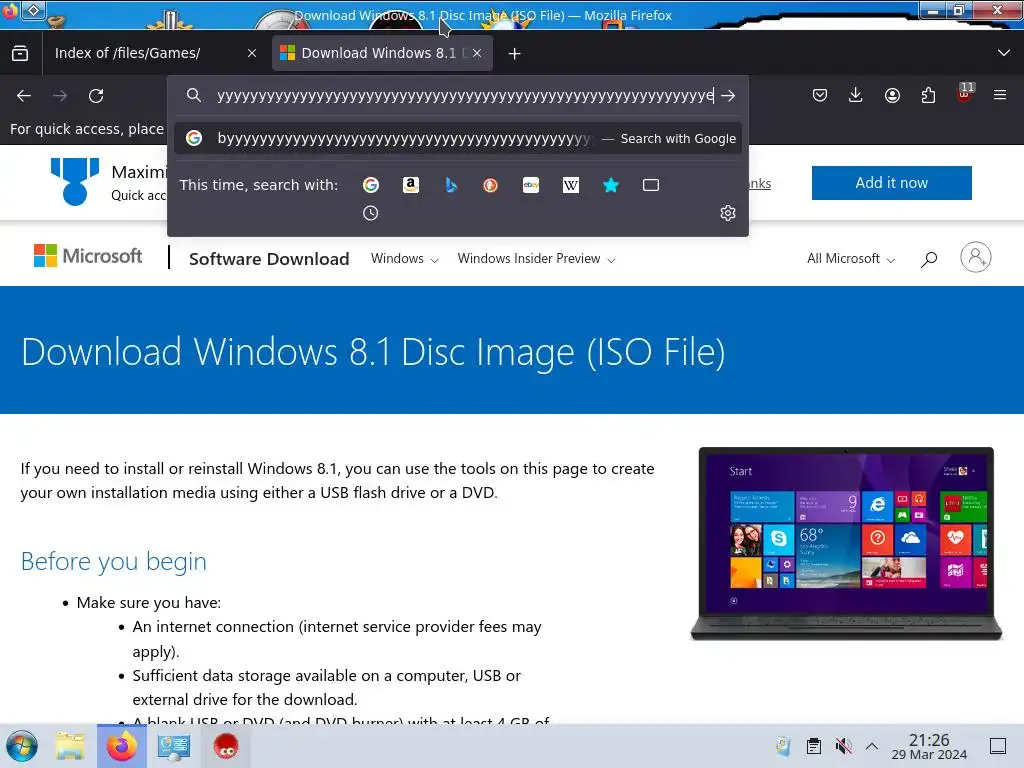Expand the Windows dropdown menu
The width and height of the screenshot is (1024, 768).
[x=404, y=259]
